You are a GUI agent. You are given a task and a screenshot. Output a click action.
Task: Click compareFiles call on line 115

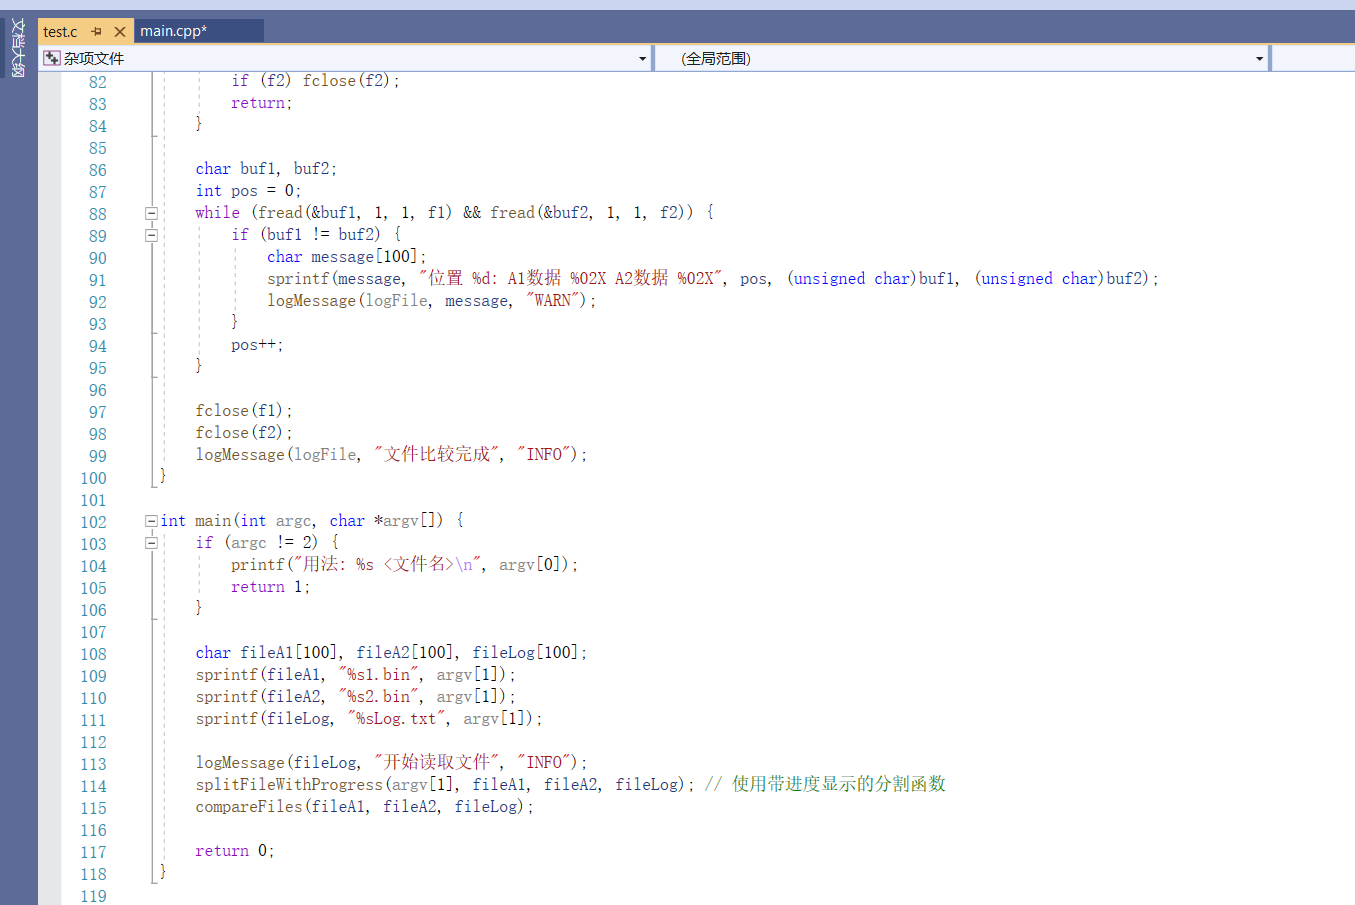365,807
